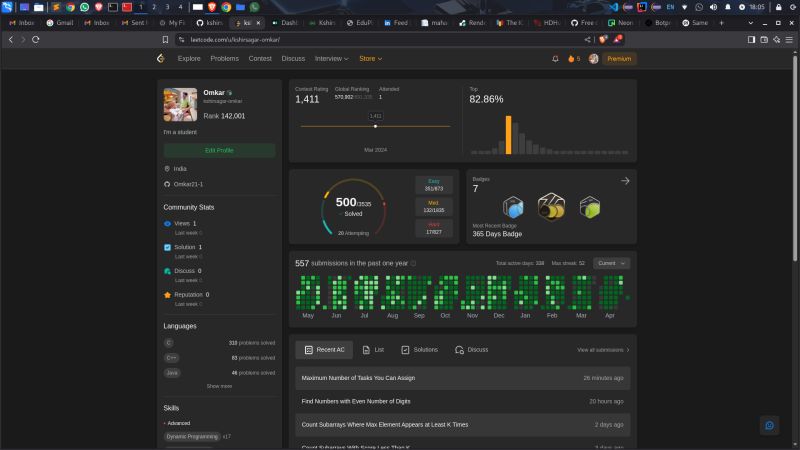Image resolution: width=800 pixels, height=450 pixels.
Task: Click the highlighted orange histogram bar
Action: (x=508, y=135)
